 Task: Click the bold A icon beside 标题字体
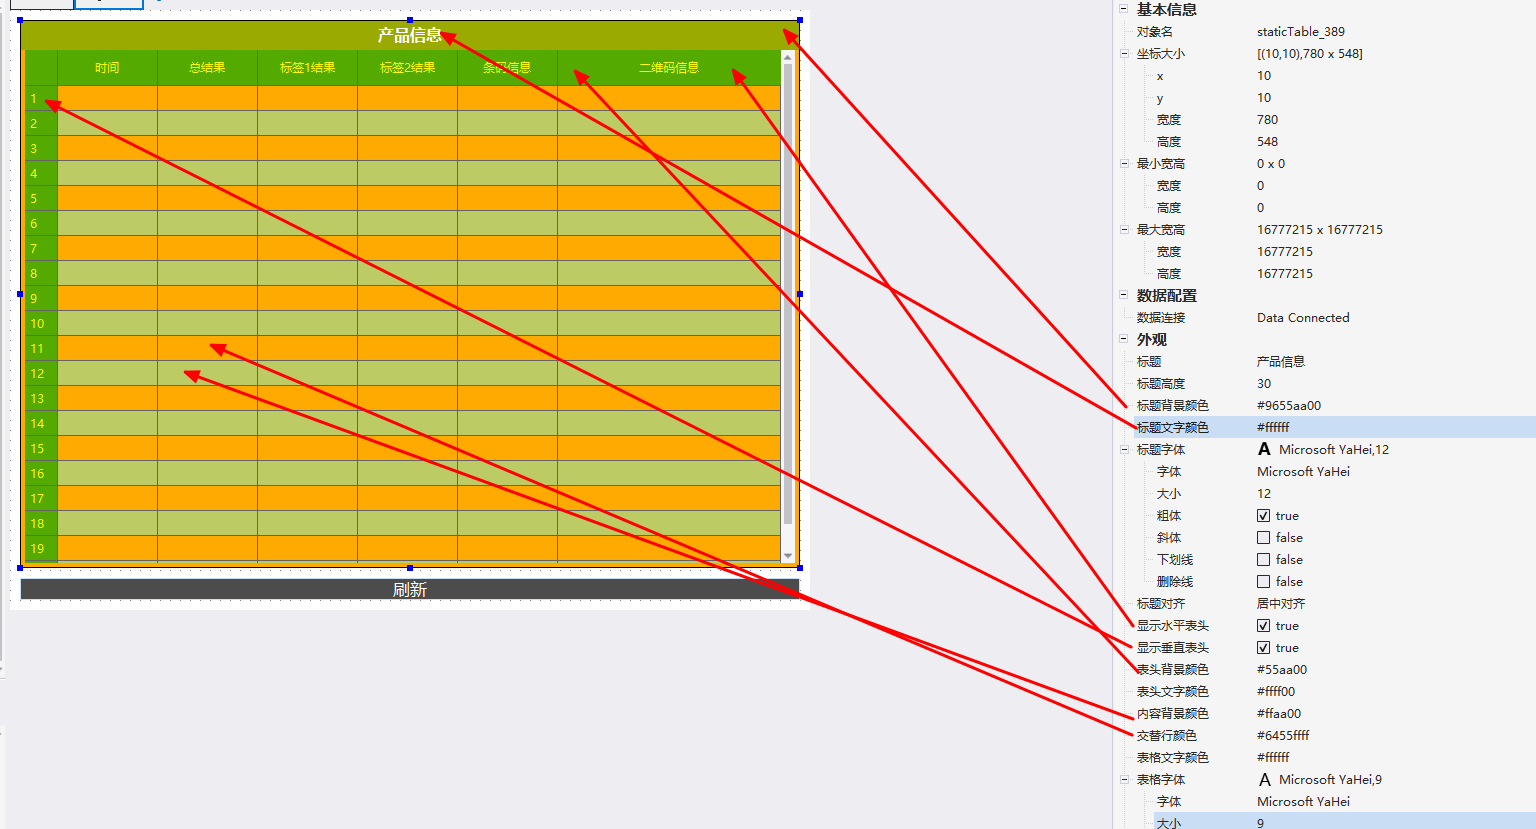pyautogui.click(x=1264, y=450)
